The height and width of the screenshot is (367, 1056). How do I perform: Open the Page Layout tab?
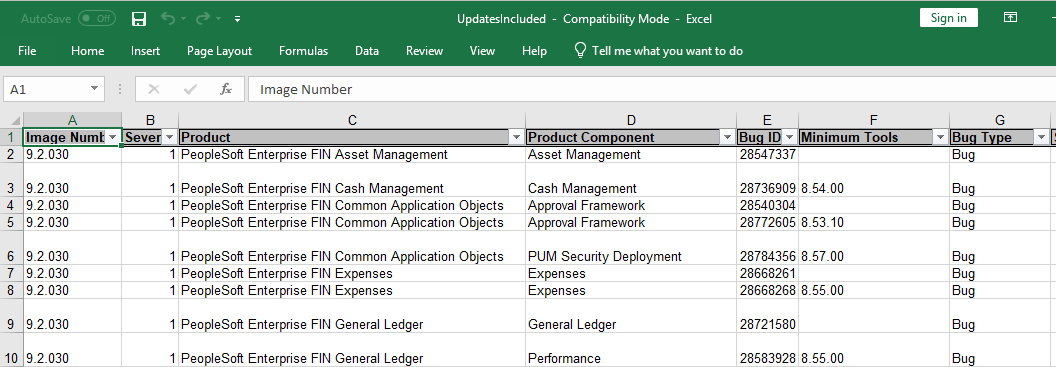click(x=220, y=51)
